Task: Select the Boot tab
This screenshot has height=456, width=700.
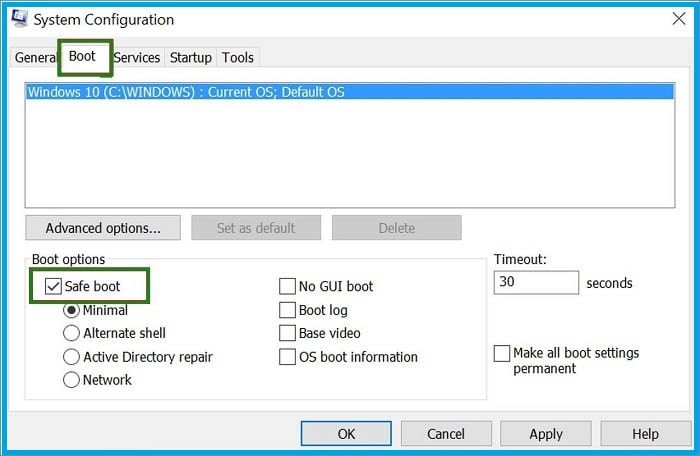Action: tap(82, 57)
